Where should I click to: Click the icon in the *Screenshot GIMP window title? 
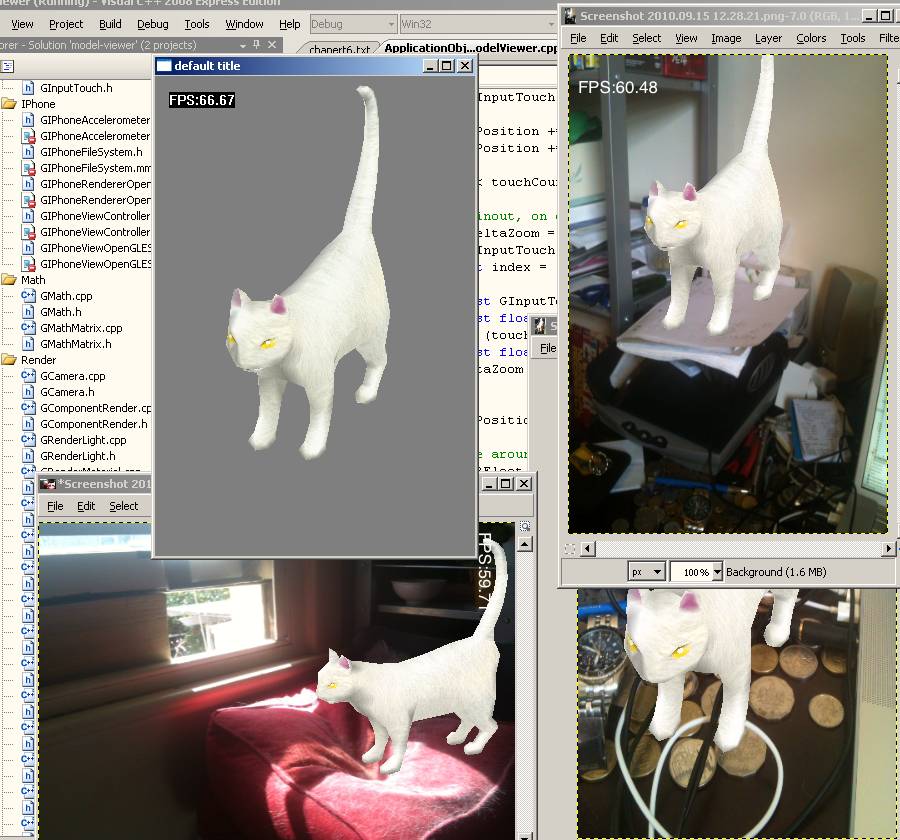pyautogui.click(x=48, y=484)
